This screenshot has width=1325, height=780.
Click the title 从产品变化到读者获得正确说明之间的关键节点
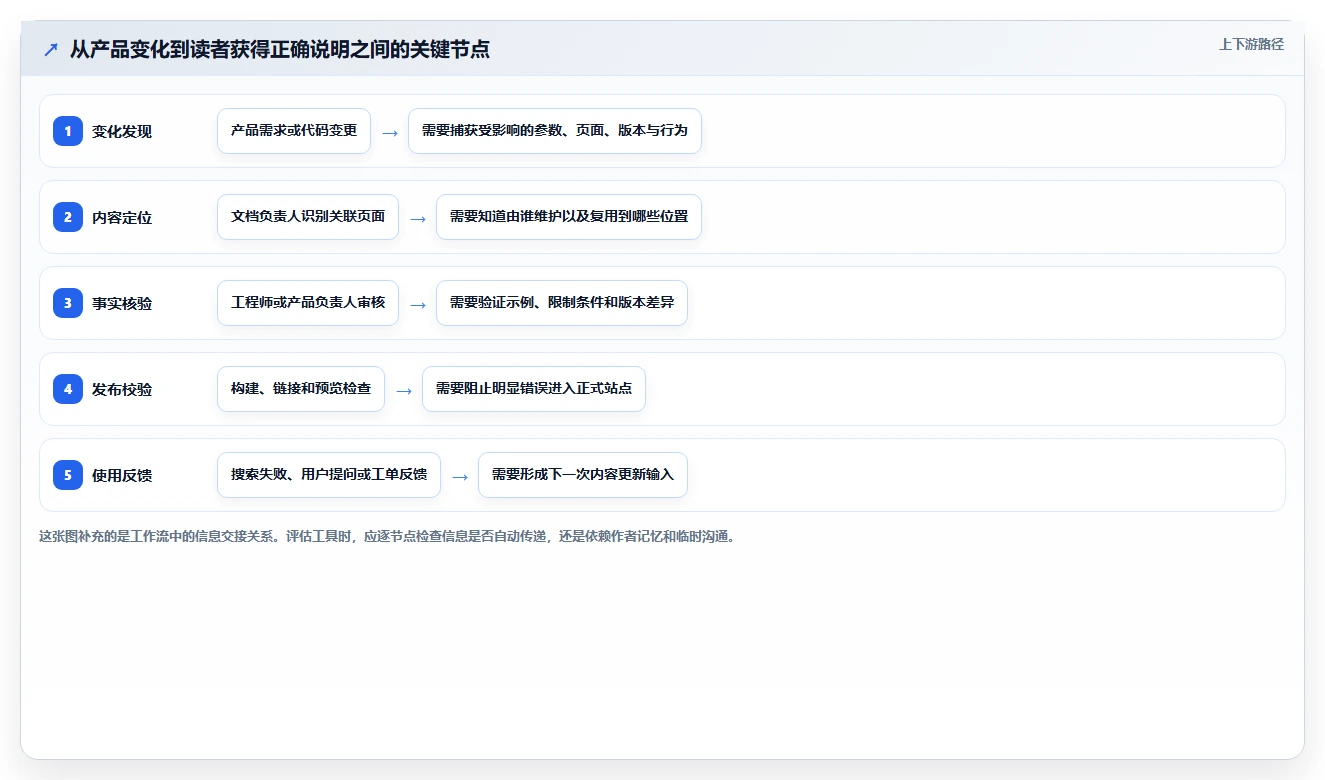[279, 49]
